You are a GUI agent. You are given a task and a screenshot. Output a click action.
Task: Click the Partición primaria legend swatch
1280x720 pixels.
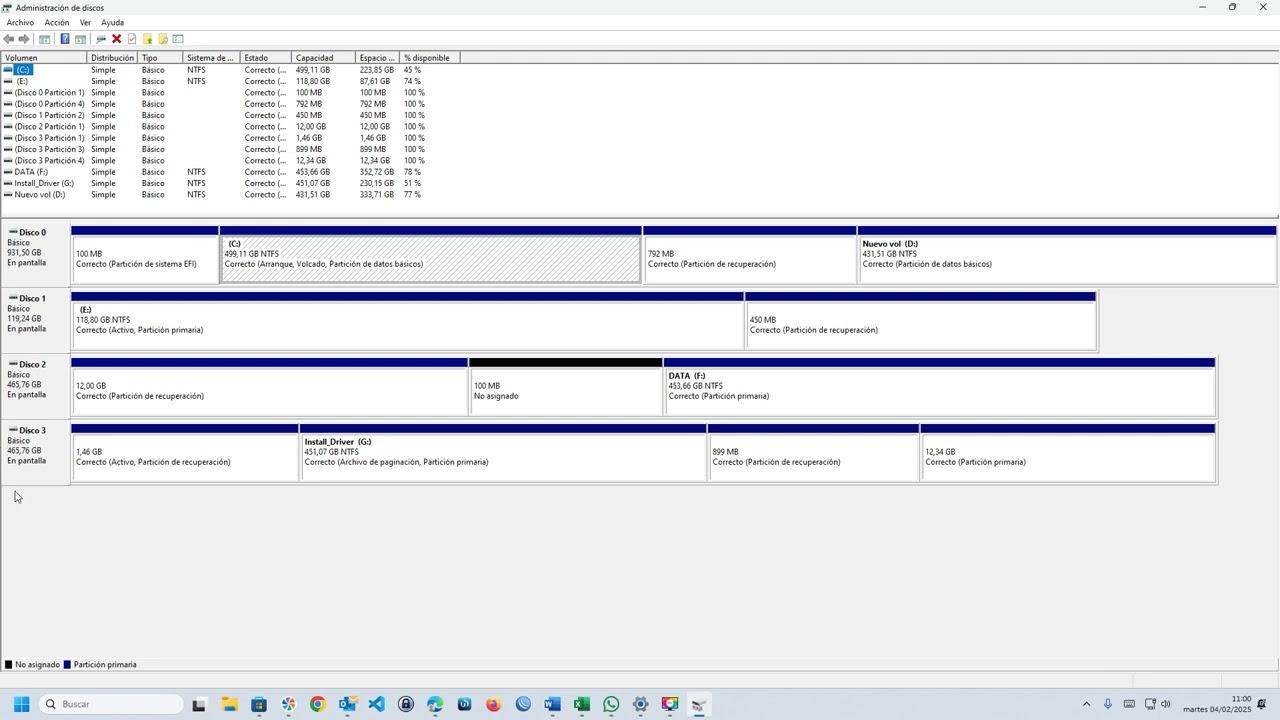pyautogui.click(x=68, y=664)
